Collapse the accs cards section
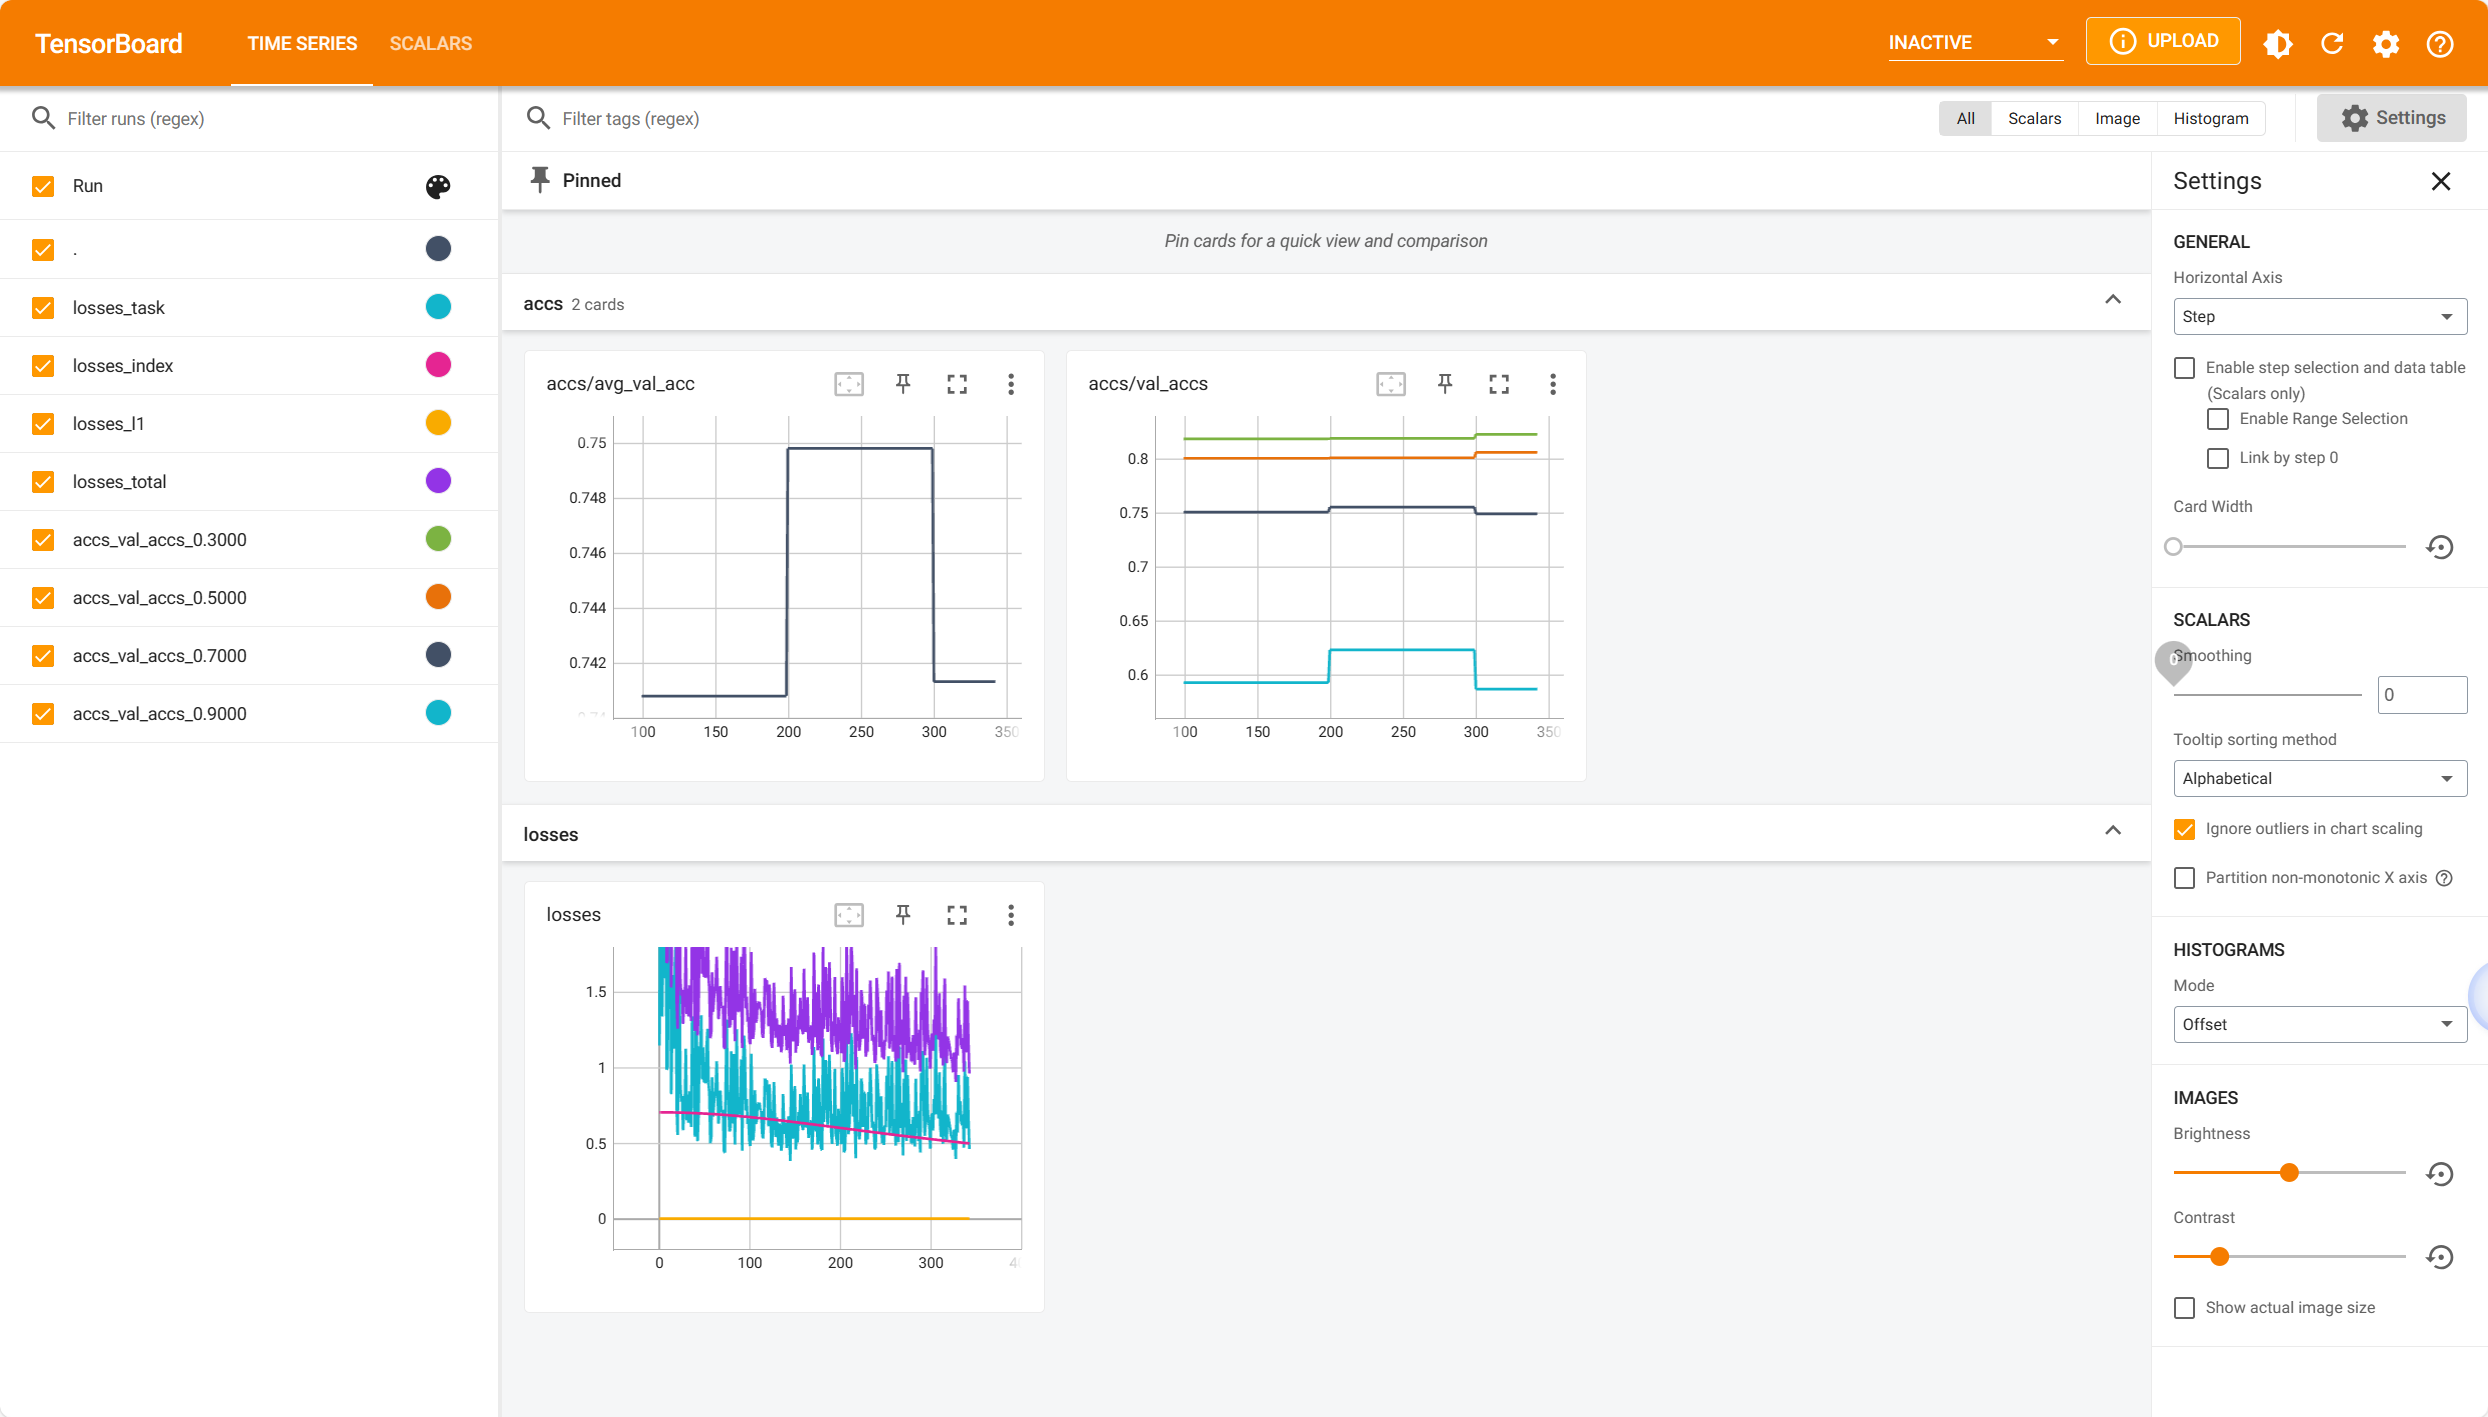The height and width of the screenshot is (1417, 2488). click(2112, 301)
